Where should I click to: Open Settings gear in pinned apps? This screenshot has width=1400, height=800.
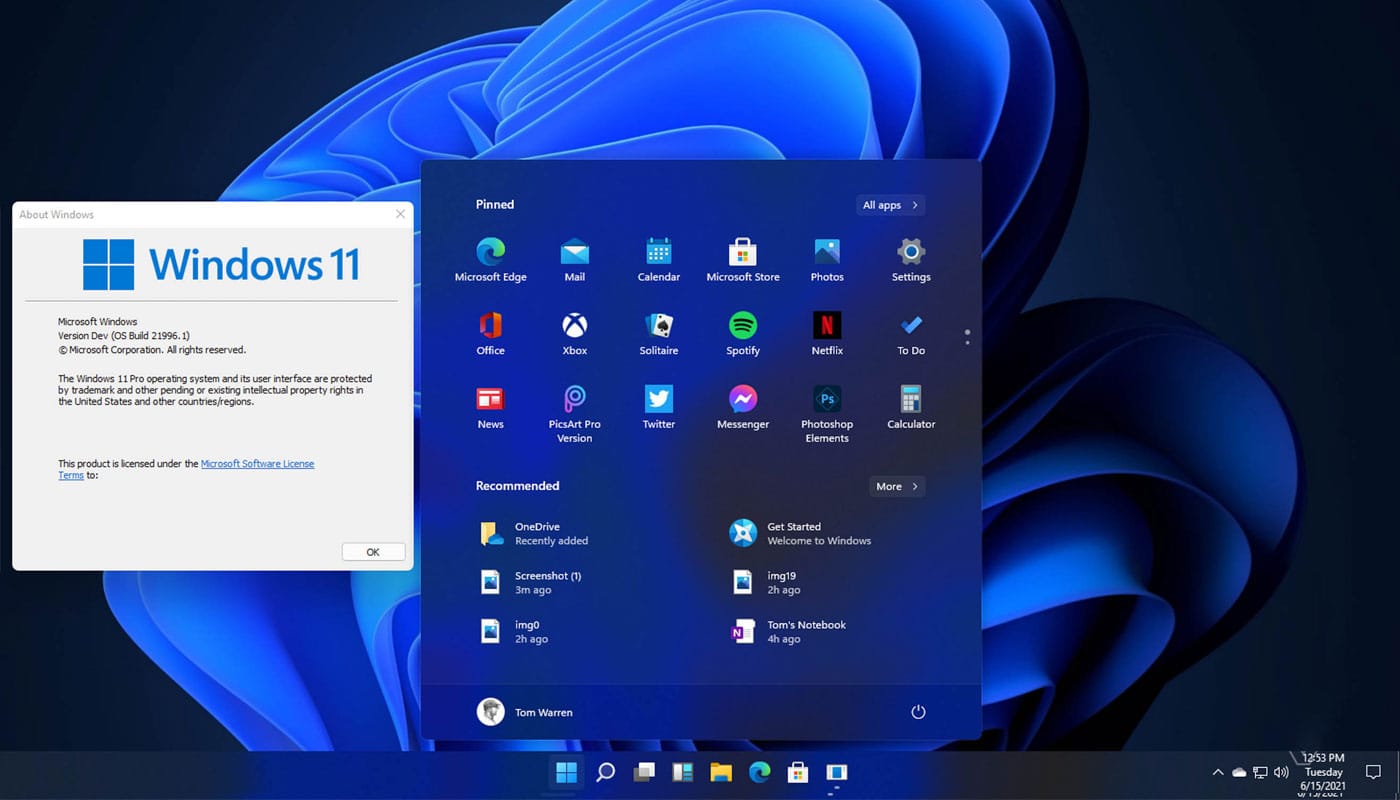click(911, 259)
